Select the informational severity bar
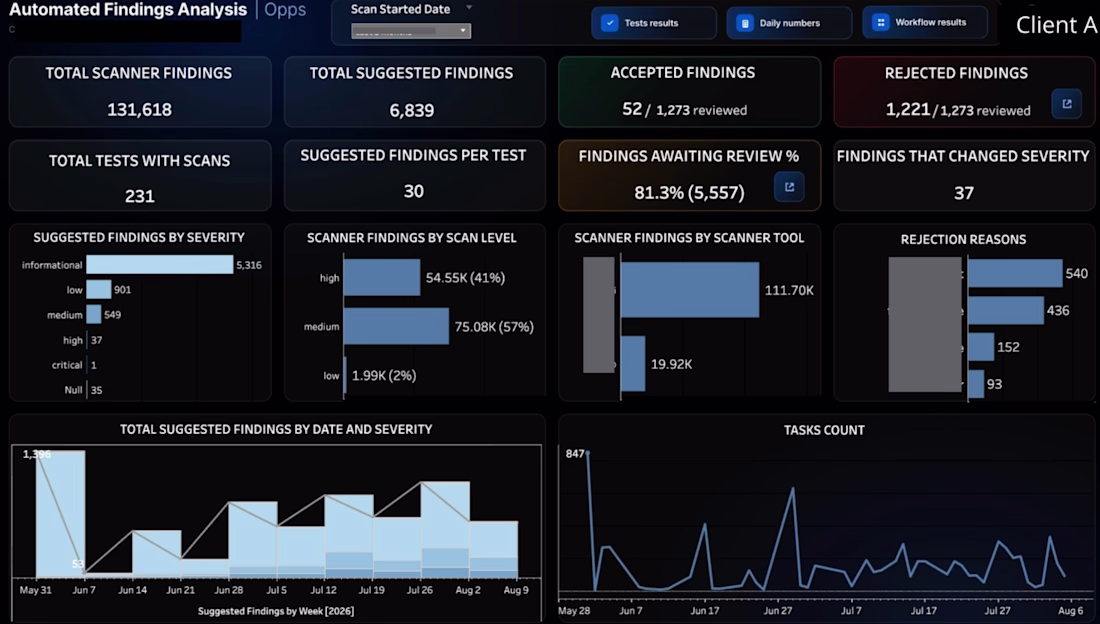This screenshot has height=624, width=1100. tap(159, 265)
